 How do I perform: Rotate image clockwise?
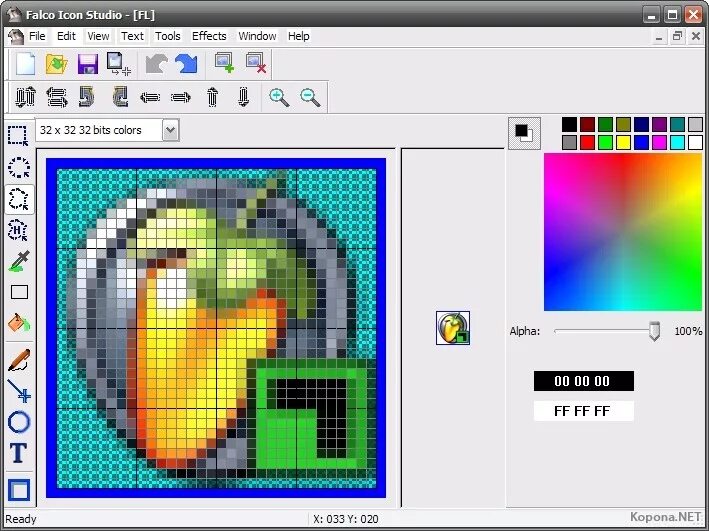[x=120, y=96]
